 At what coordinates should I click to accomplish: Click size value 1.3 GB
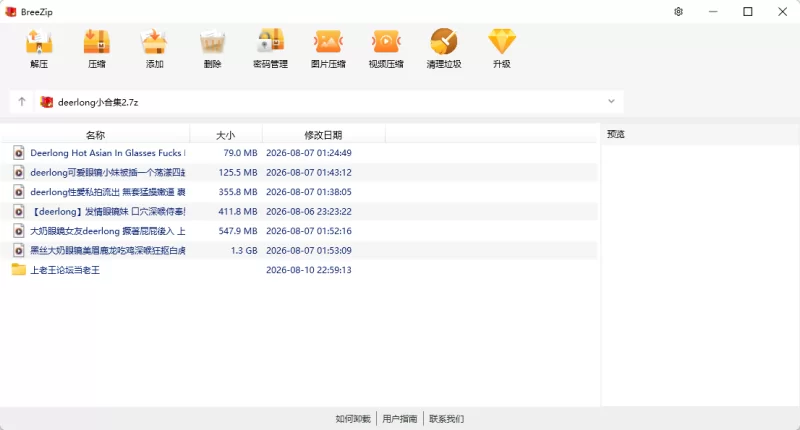(x=244, y=250)
